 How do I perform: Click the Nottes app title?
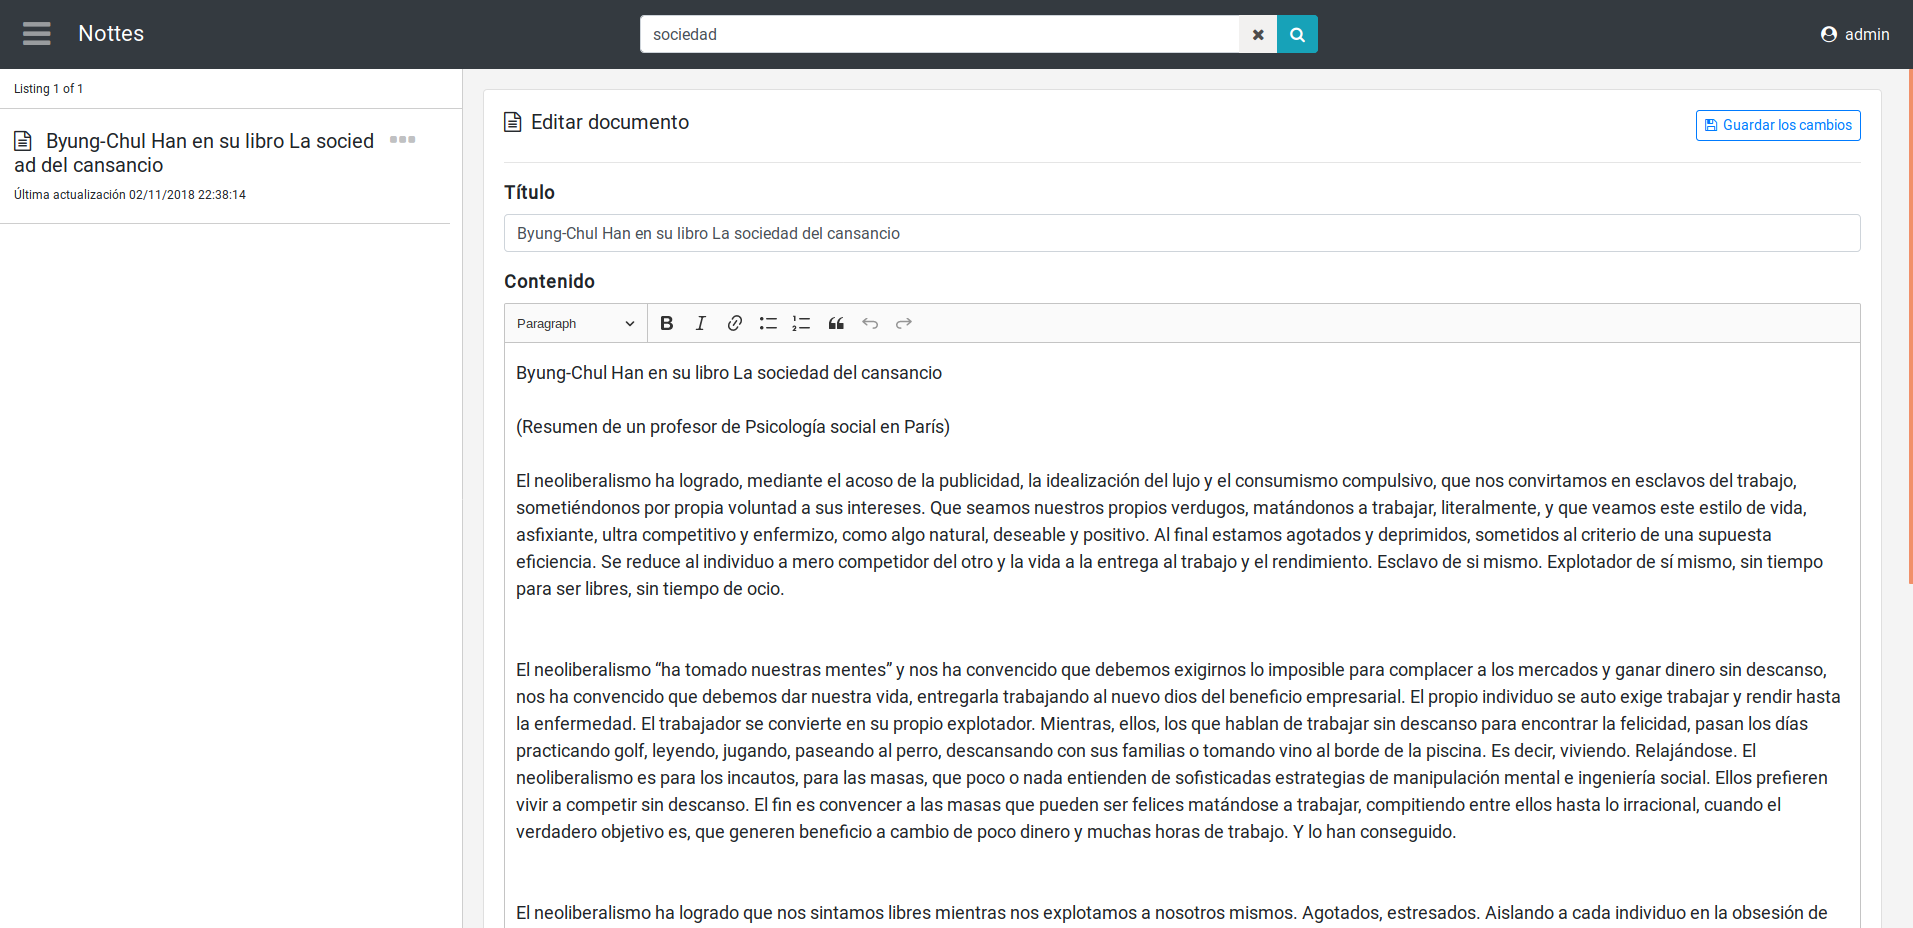point(111,34)
